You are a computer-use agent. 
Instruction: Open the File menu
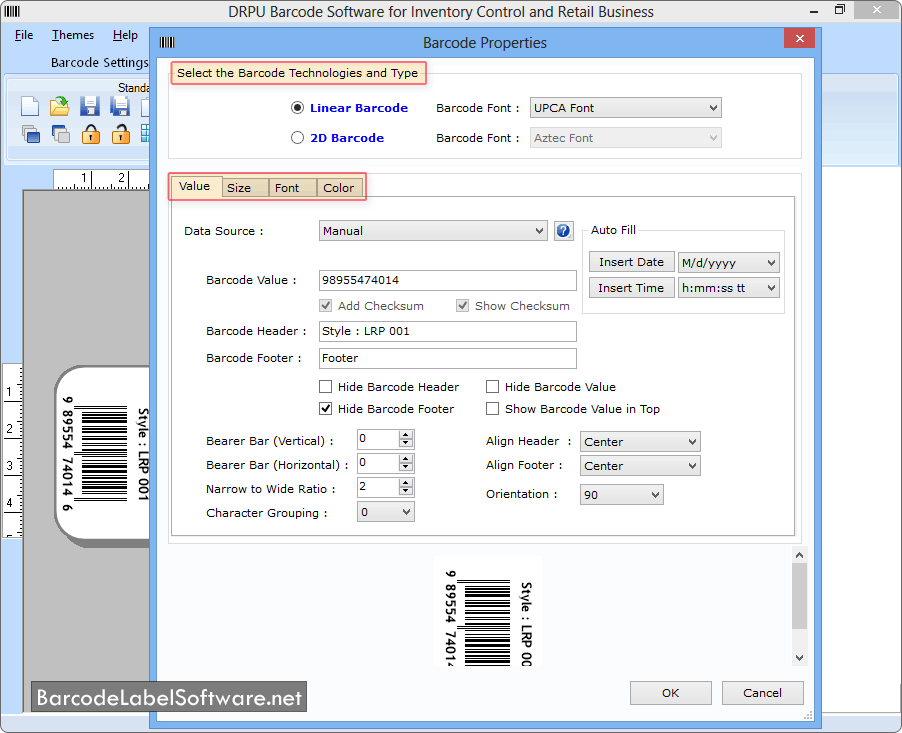pyautogui.click(x=24, y=35)
